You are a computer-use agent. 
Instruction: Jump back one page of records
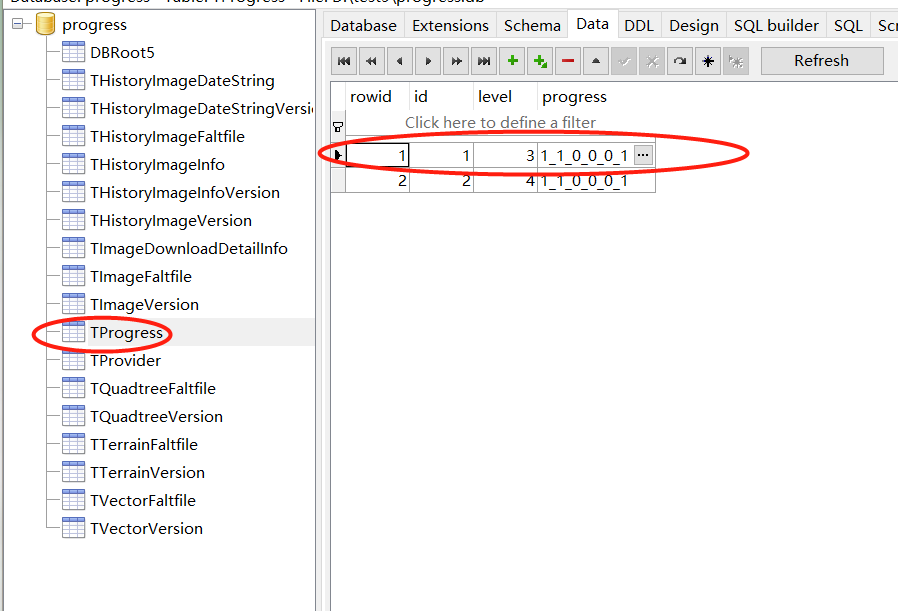point(372,61)
